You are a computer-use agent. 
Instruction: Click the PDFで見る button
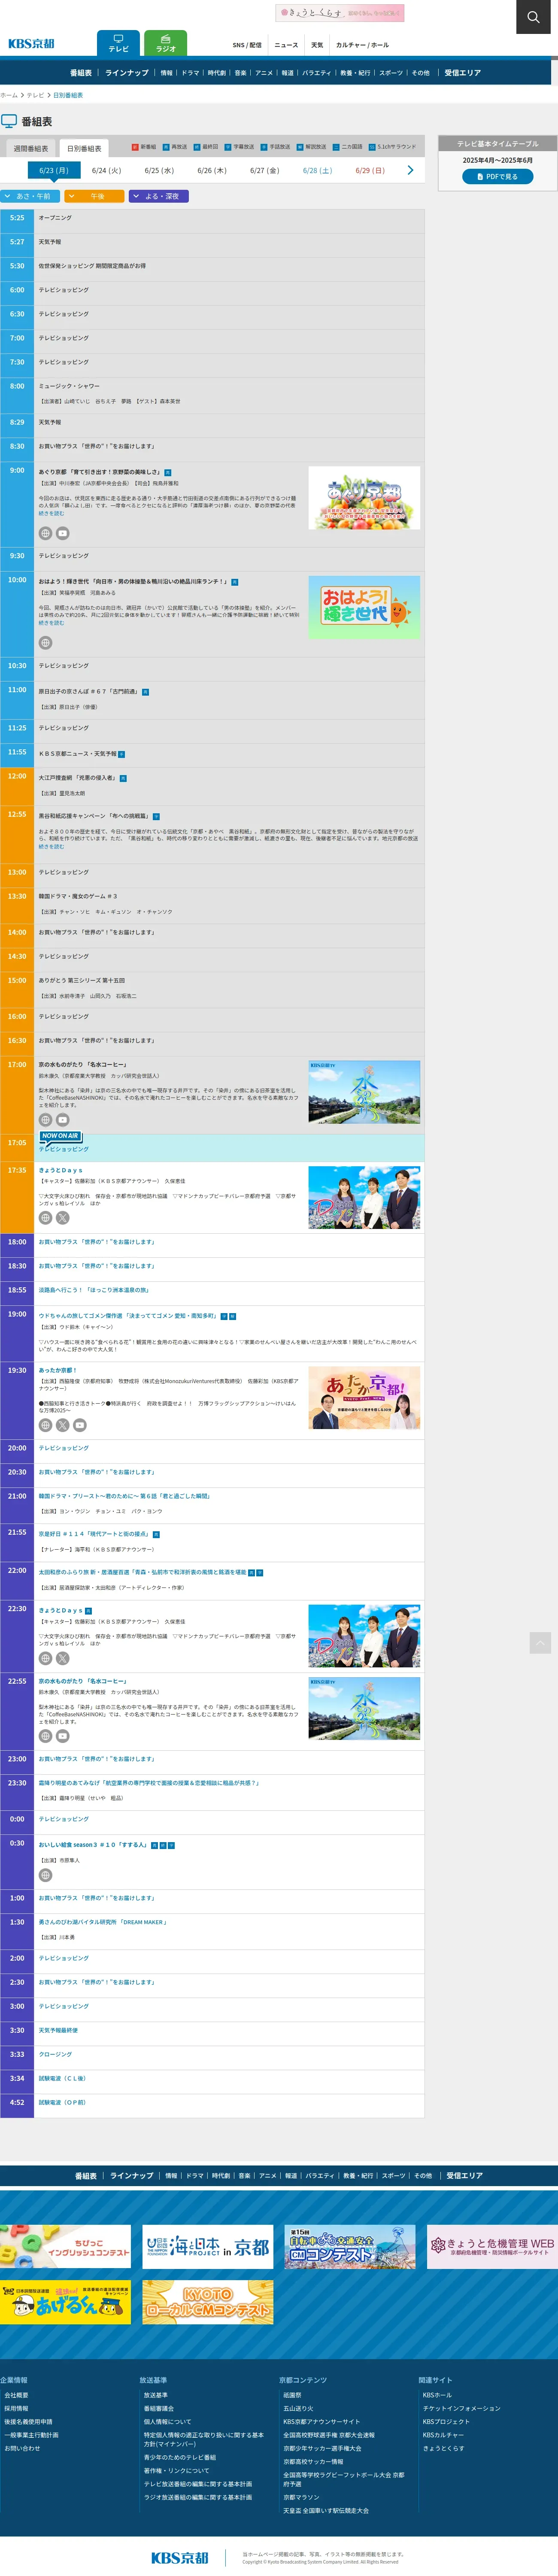(x=497, y=177)
